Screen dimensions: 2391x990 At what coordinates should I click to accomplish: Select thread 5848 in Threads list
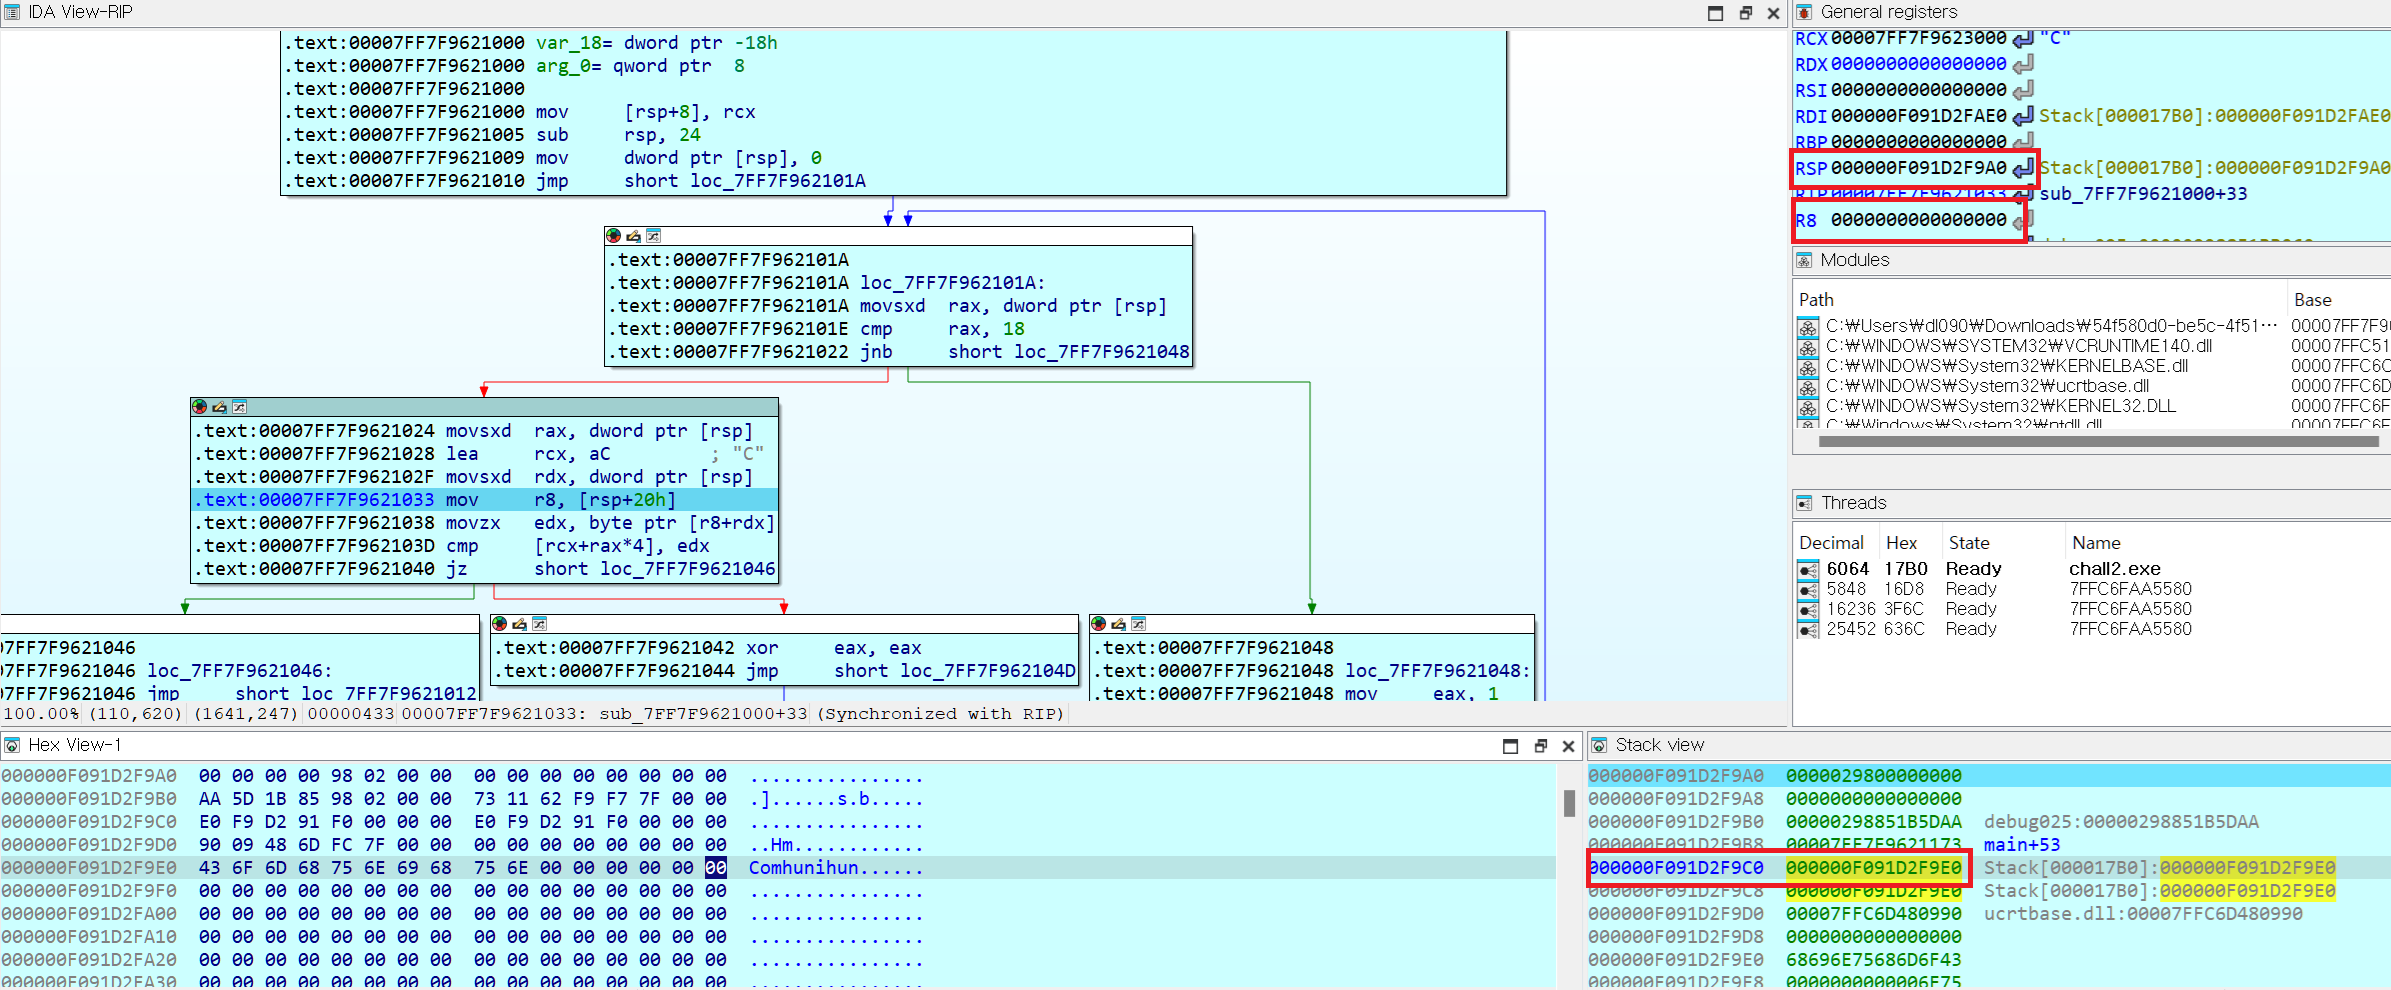point(2093,589)
